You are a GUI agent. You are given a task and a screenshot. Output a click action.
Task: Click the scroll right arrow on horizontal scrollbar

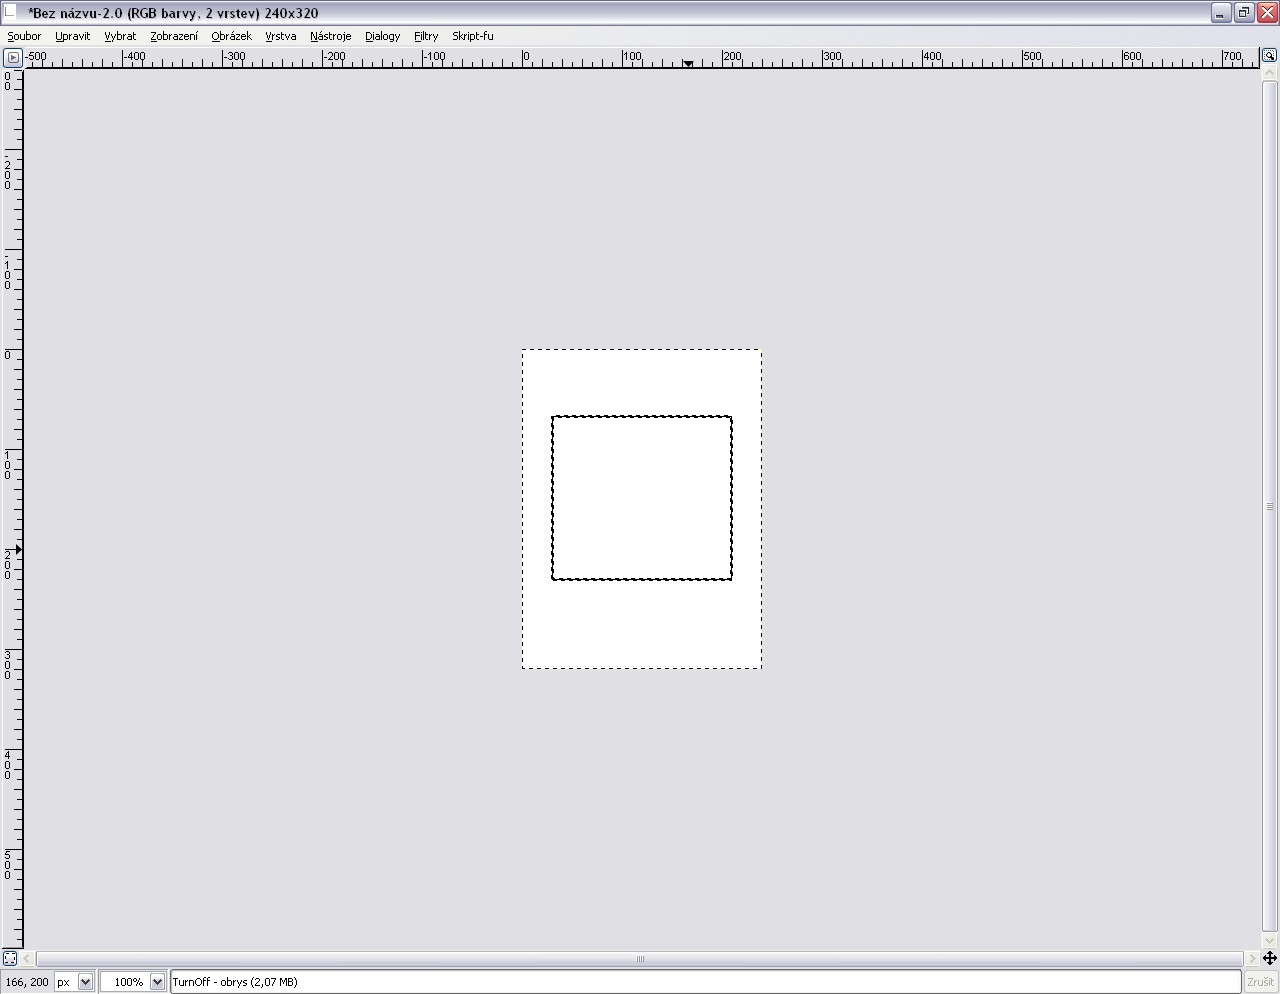[x=1252, y=958]
